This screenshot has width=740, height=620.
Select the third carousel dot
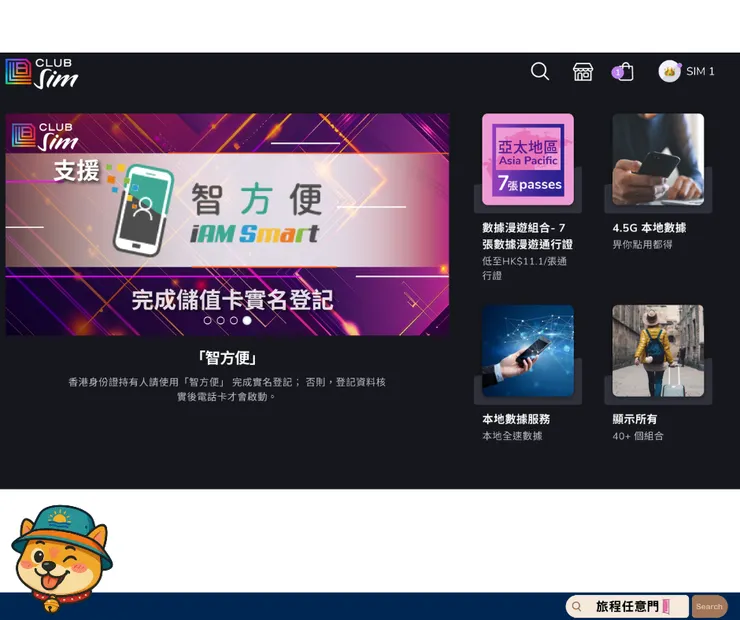click(x=234, y=320)
